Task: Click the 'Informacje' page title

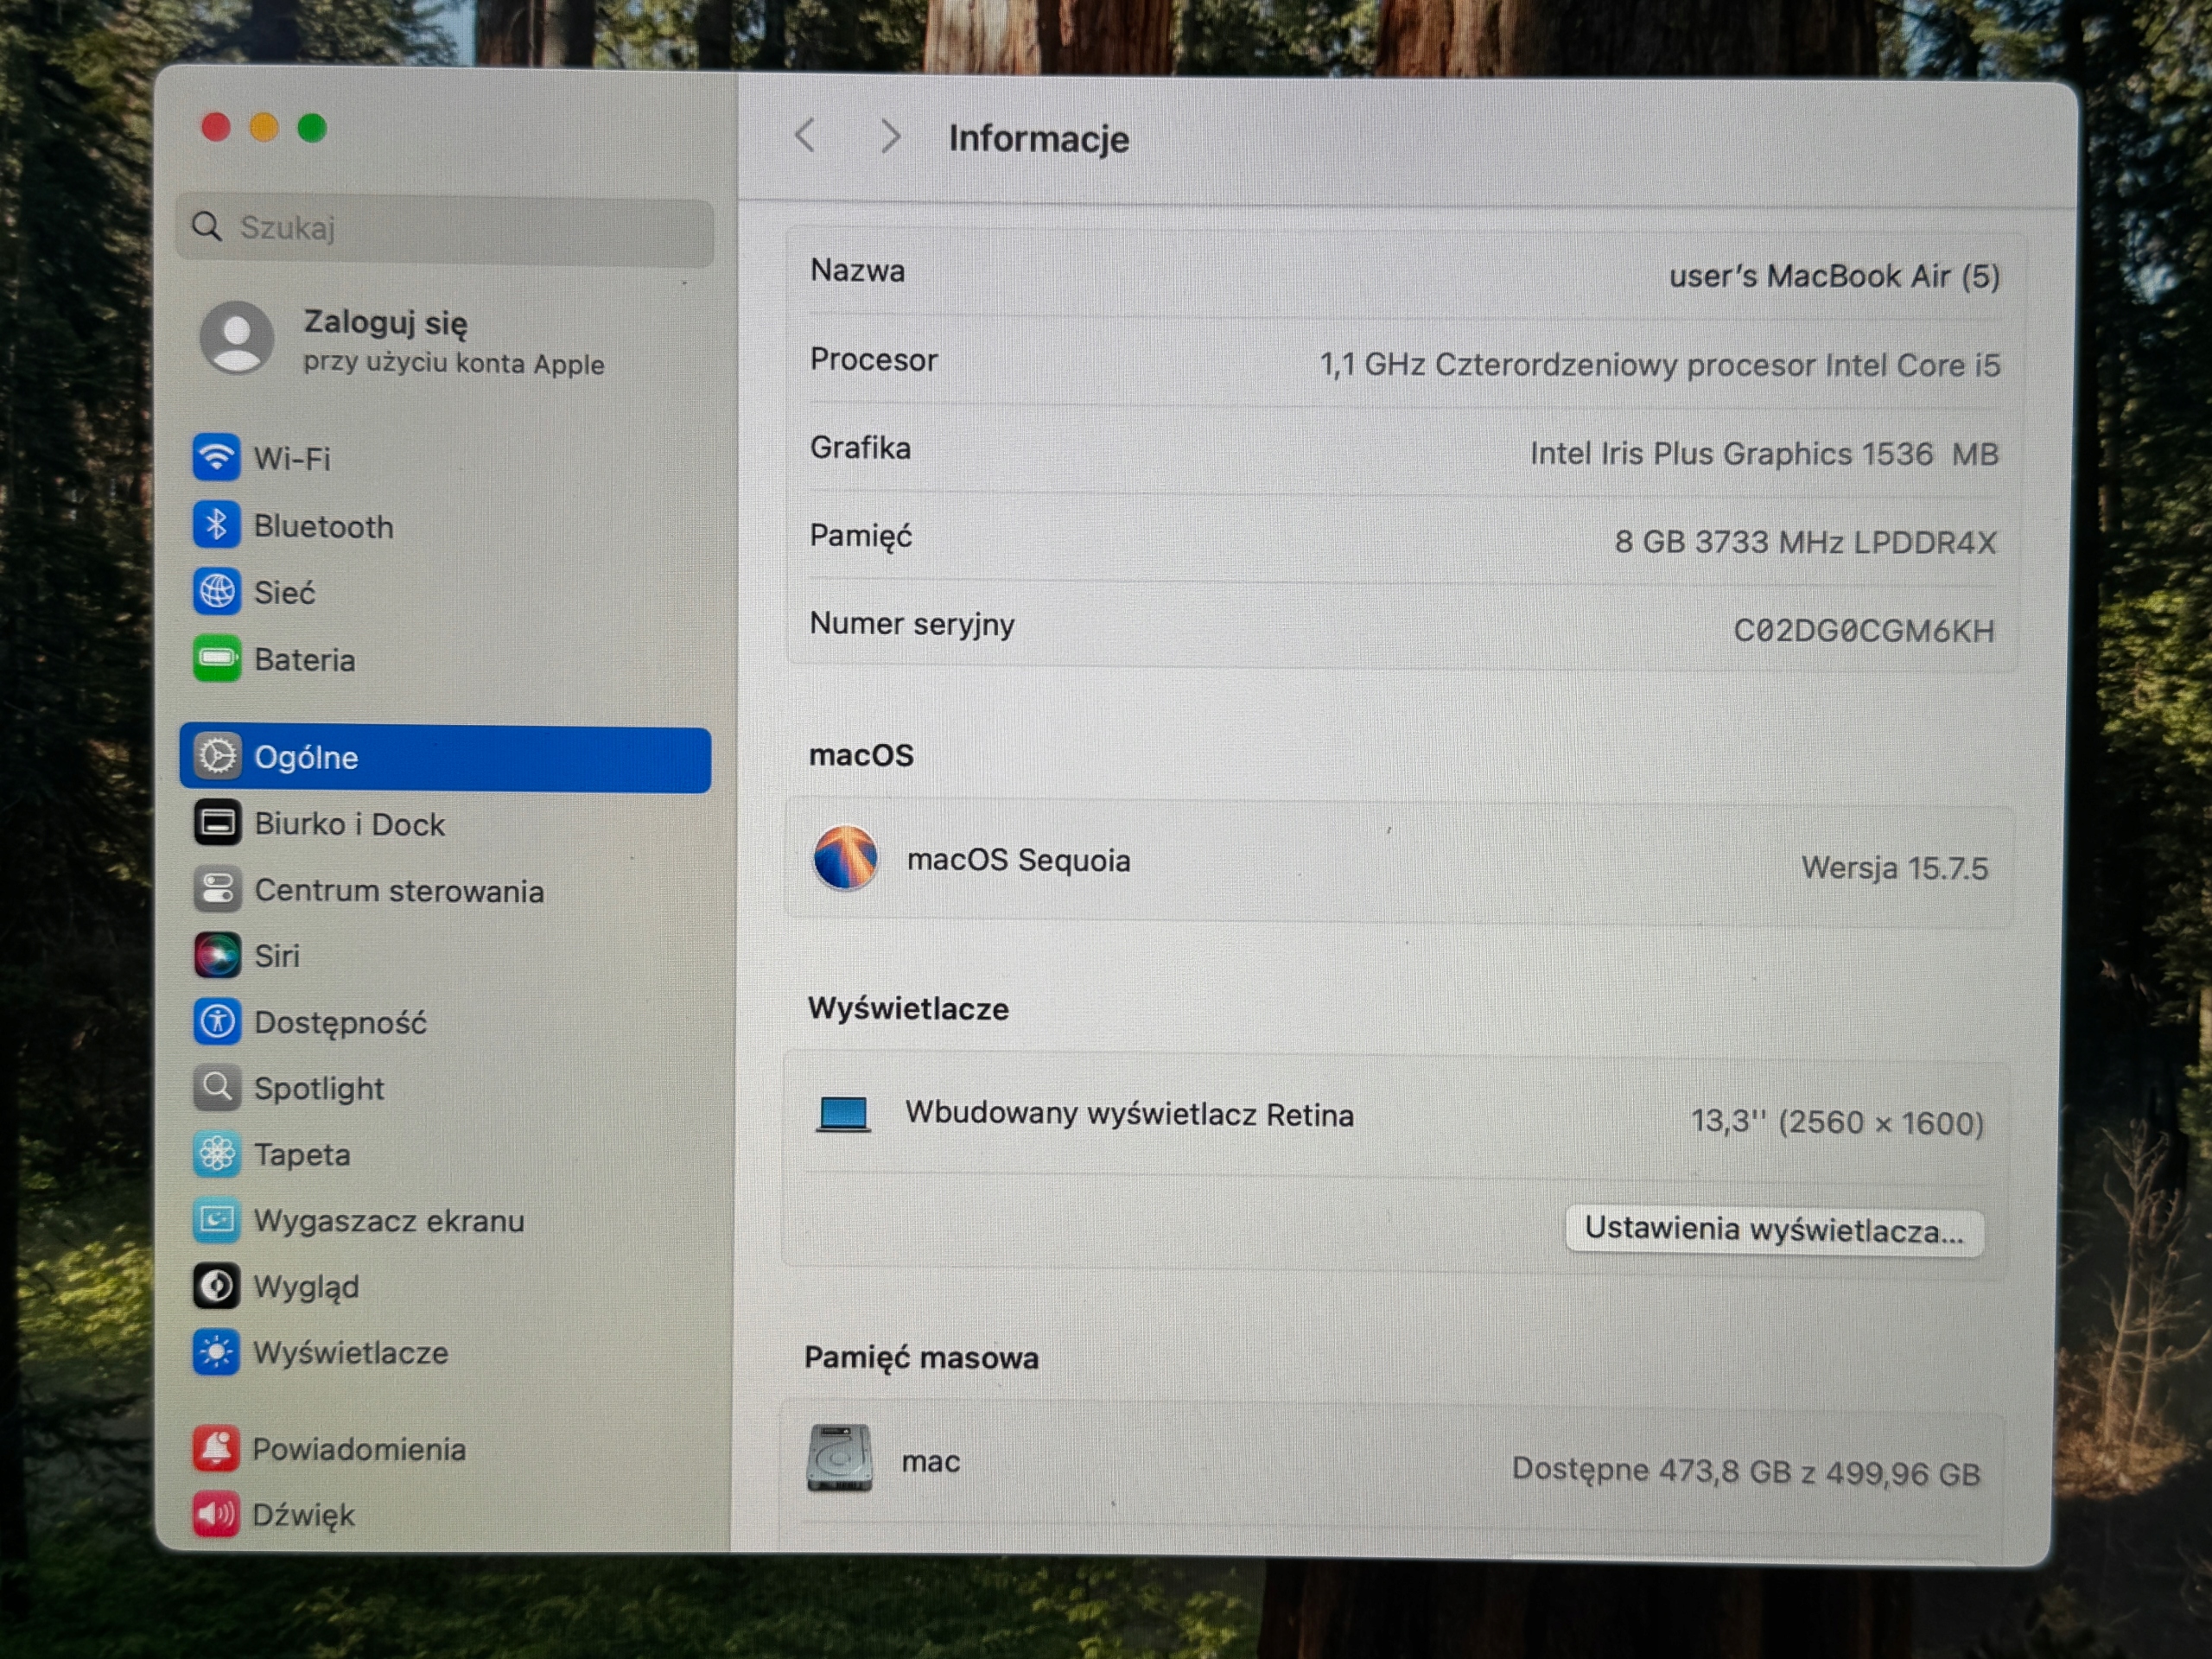Action: 1039,138
